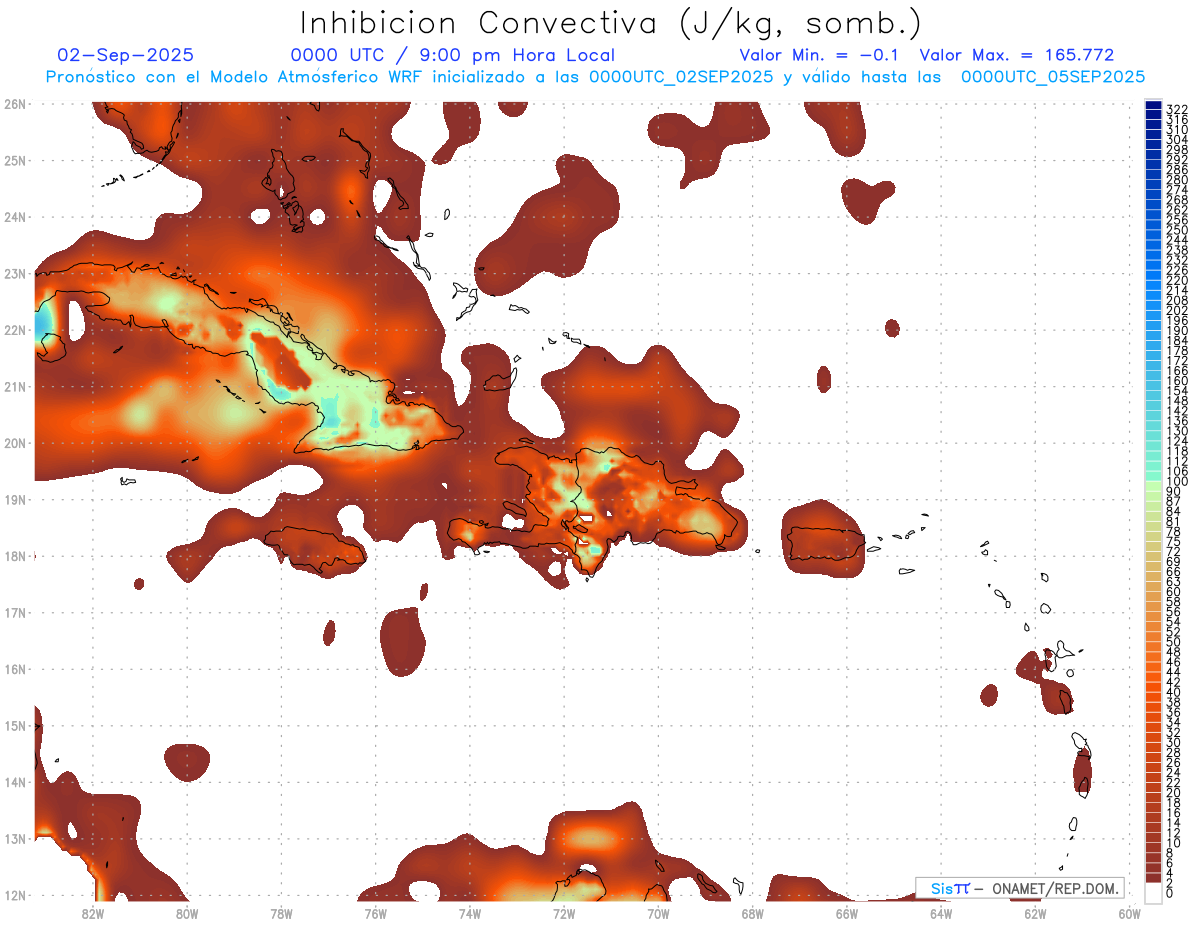Click the 19N latitude label
The width and height of the screenshot is (1200, 927).
point(15,499)
